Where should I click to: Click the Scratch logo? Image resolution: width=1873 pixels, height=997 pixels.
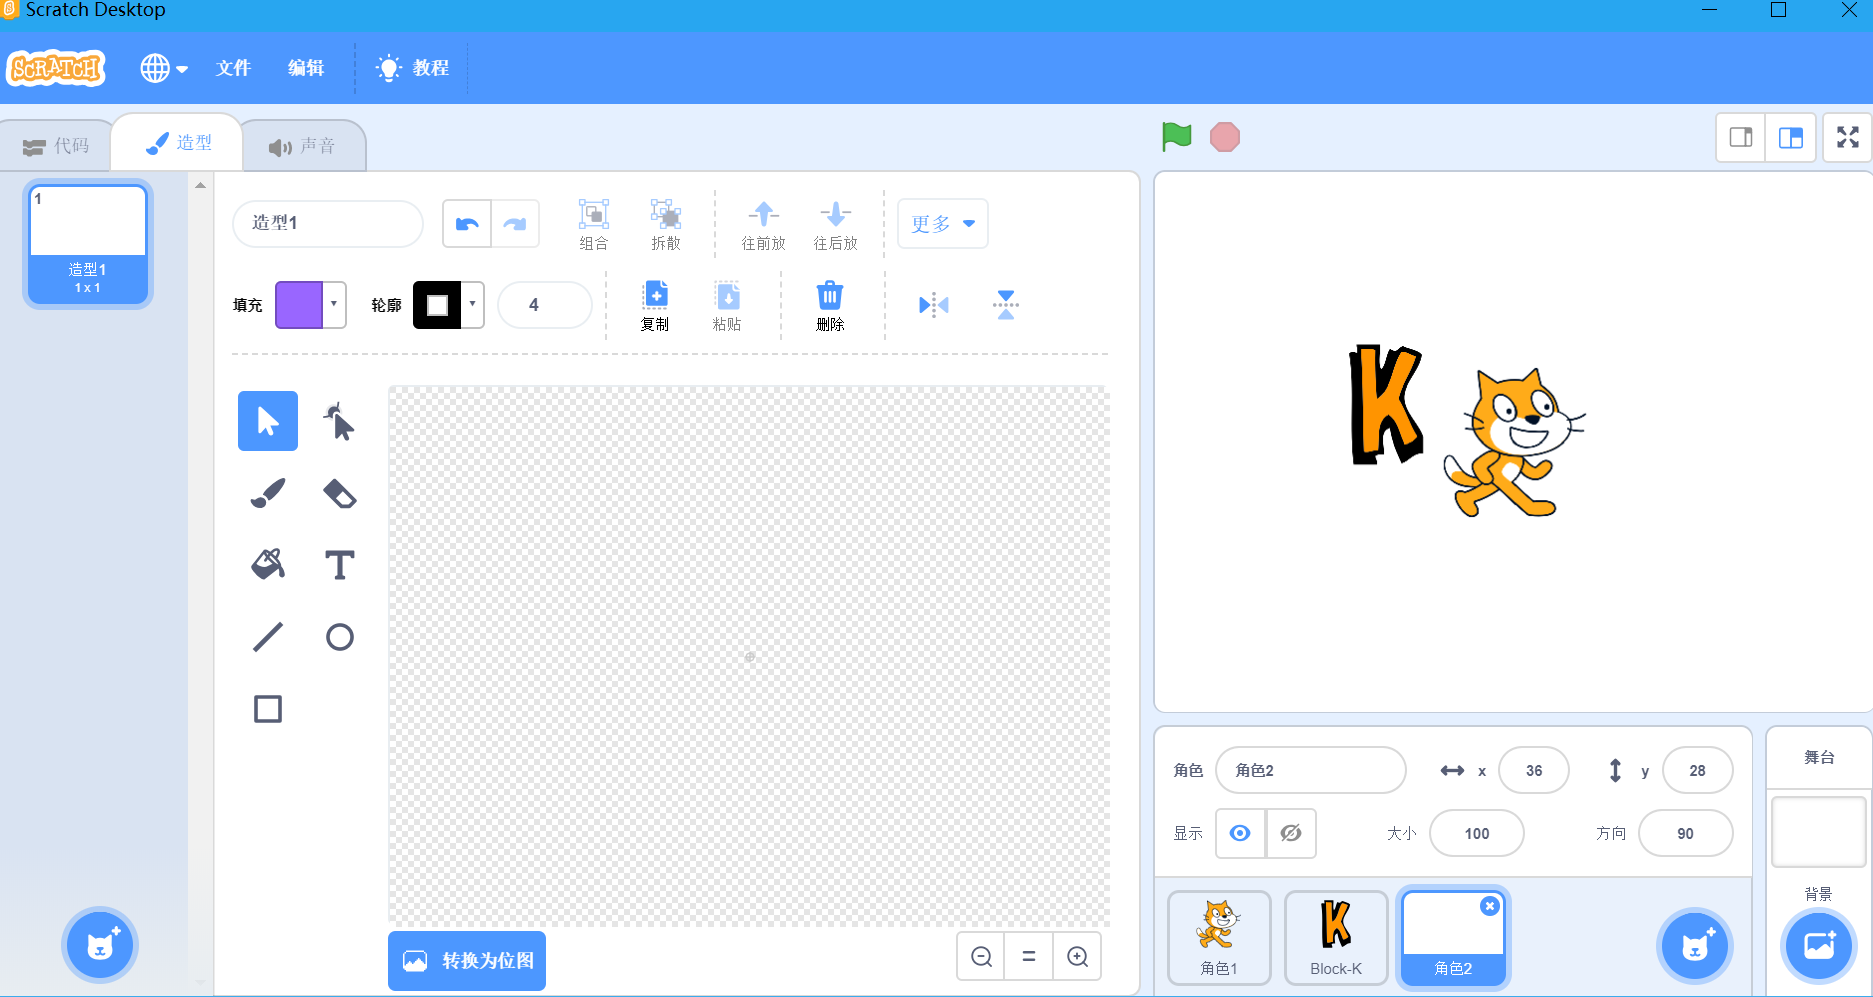coord(57,68)
